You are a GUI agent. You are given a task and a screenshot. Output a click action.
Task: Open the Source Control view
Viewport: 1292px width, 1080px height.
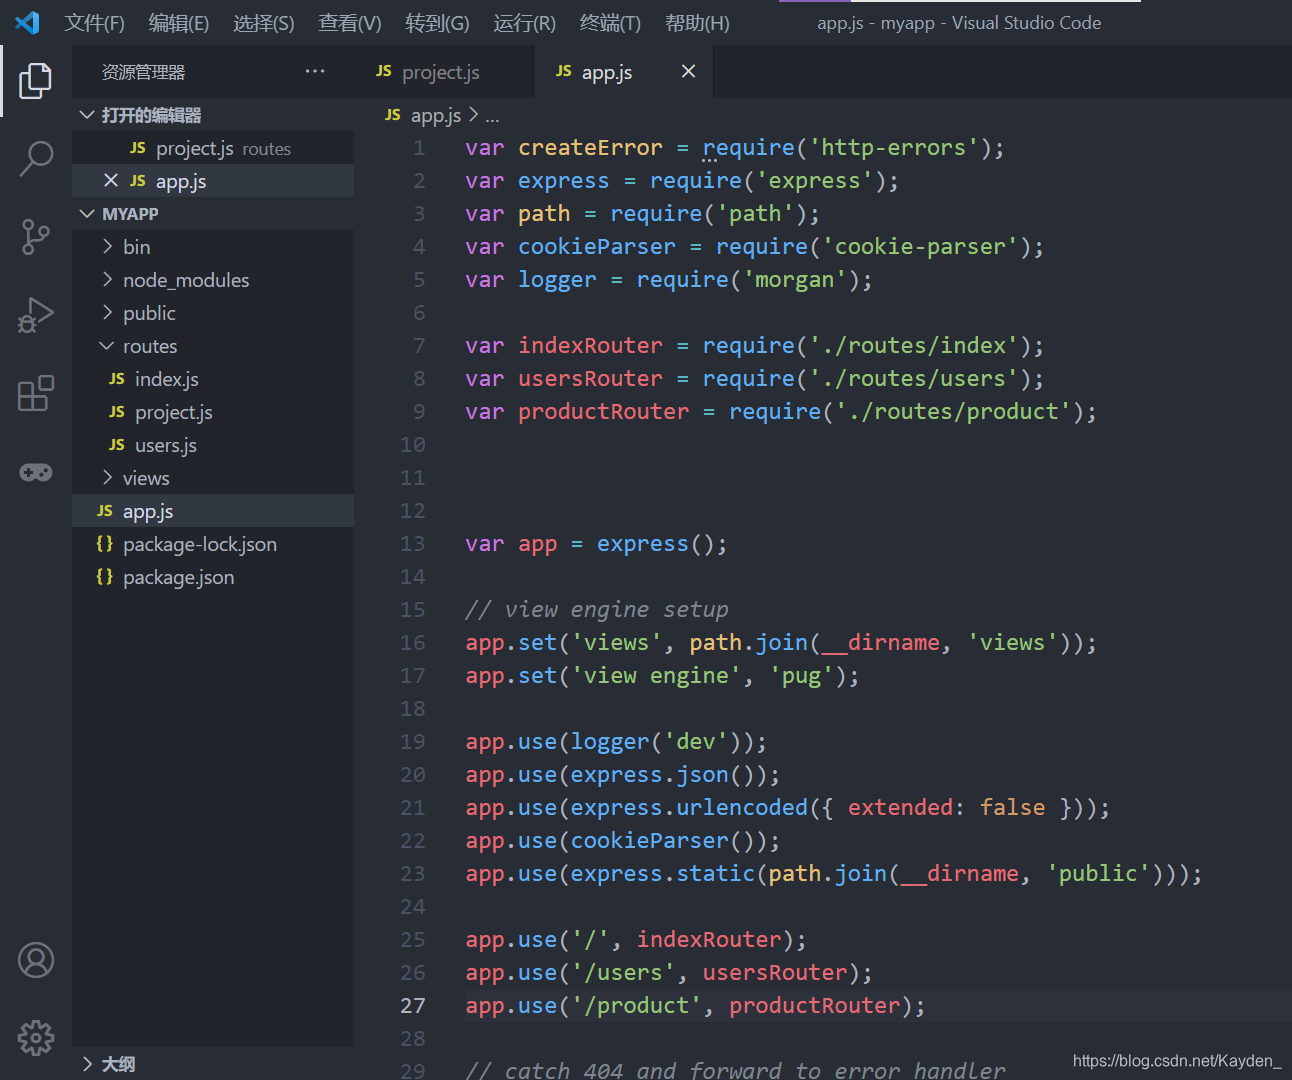[x=35, y=237]
